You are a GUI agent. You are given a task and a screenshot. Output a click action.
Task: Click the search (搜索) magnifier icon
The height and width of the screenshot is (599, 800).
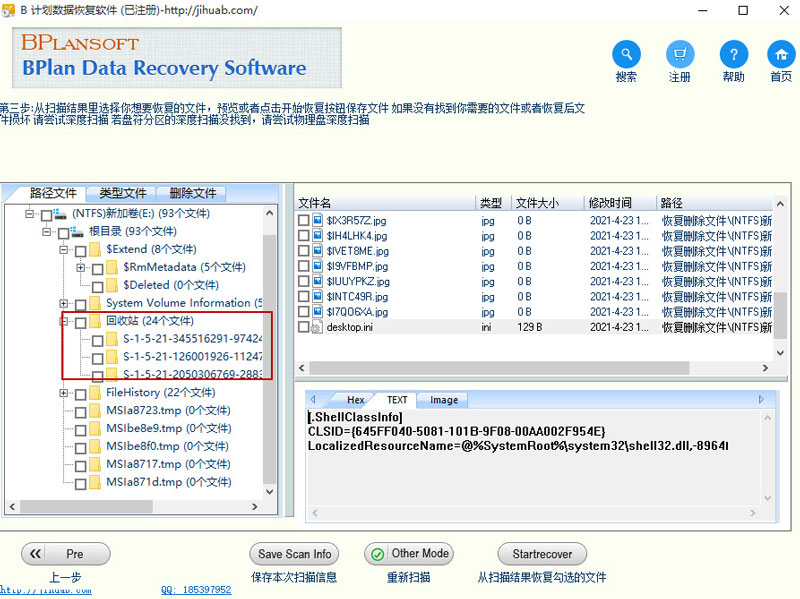626,55
